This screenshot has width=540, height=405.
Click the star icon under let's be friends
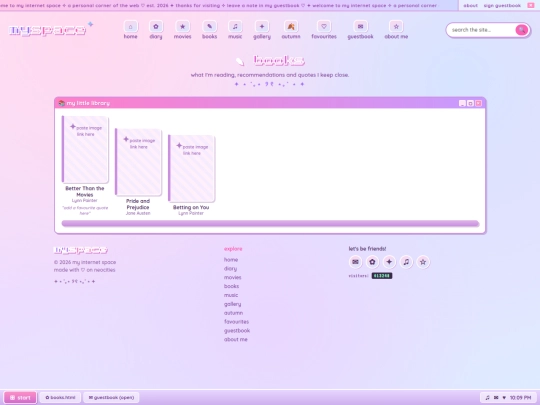423,262
